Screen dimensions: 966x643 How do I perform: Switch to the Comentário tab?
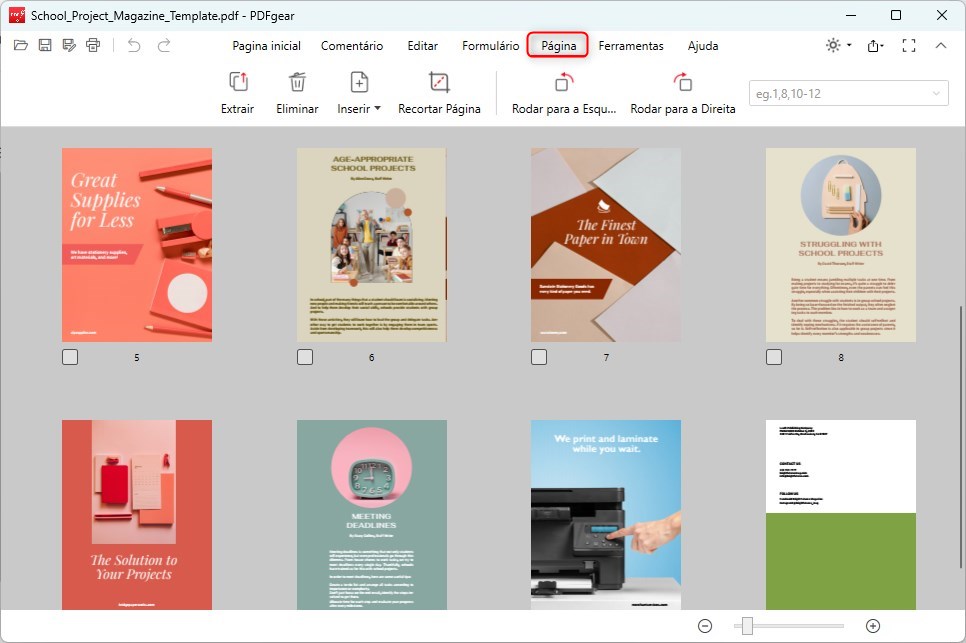point(351,46)
